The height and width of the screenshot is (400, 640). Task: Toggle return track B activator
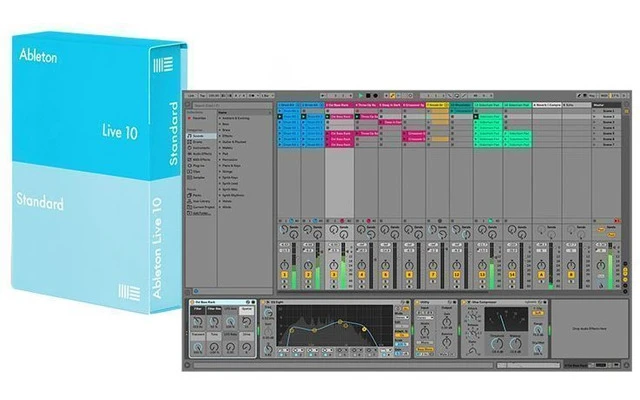coord(571,275)
